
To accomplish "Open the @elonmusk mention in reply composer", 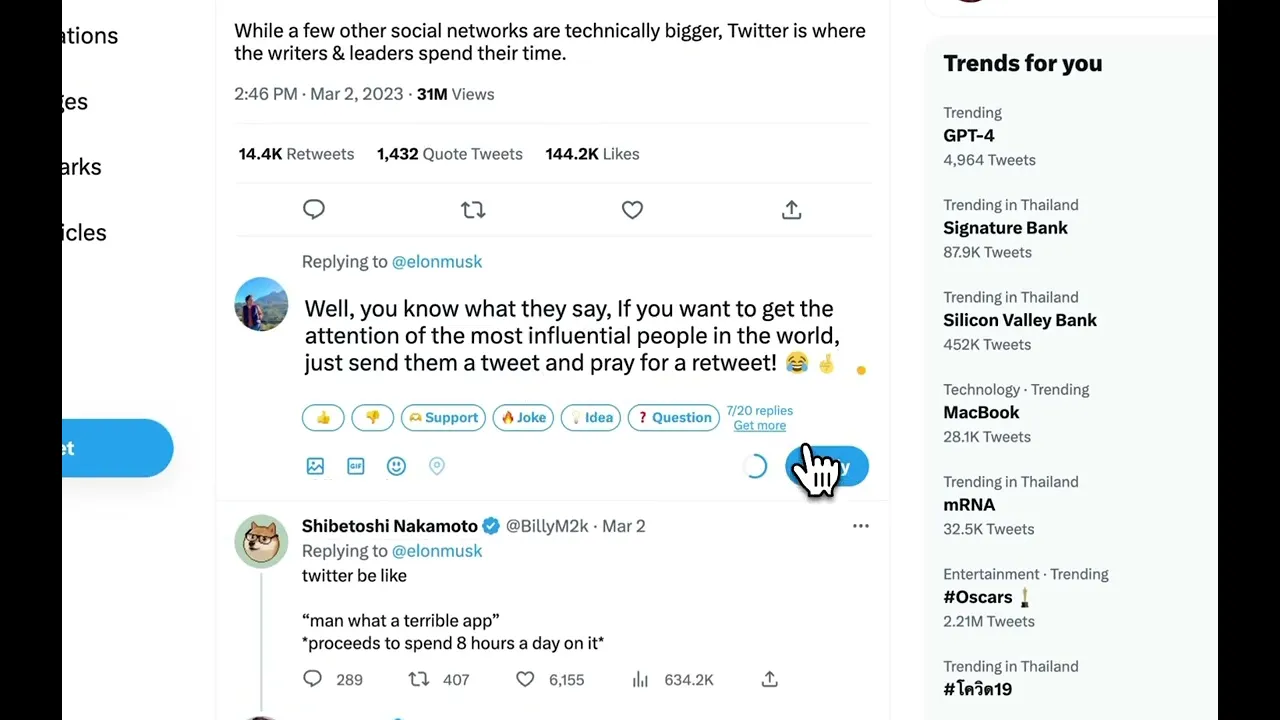I will [436, 262].
